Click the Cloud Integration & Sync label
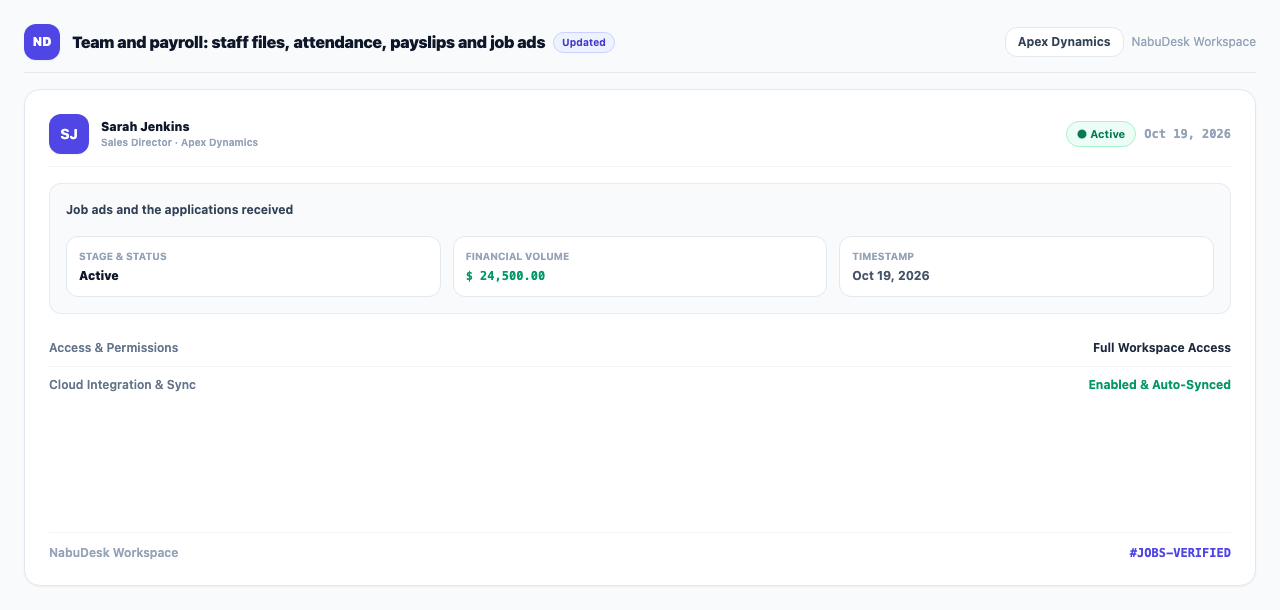This screenshot has height=610, width=1280. click(x=122, y=385)
